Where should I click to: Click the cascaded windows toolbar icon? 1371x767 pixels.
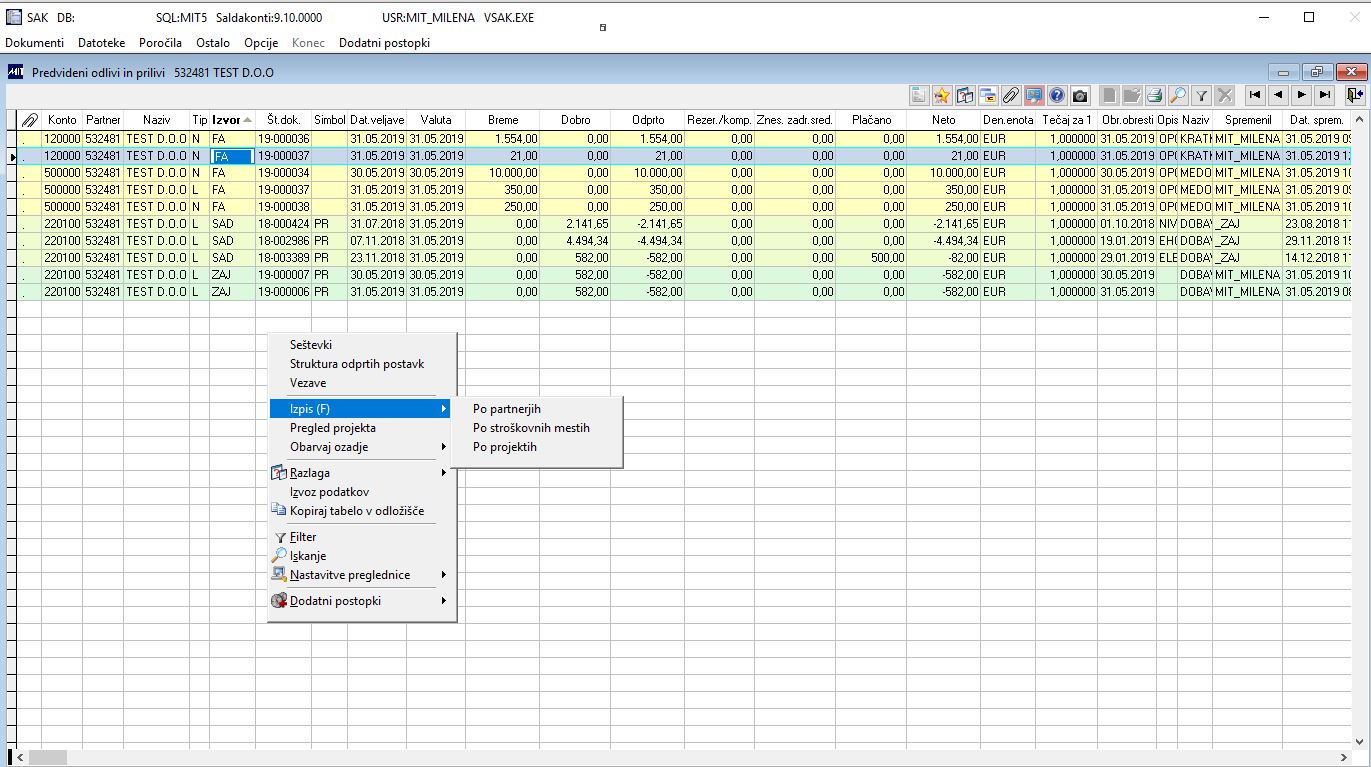pos(988,95)
